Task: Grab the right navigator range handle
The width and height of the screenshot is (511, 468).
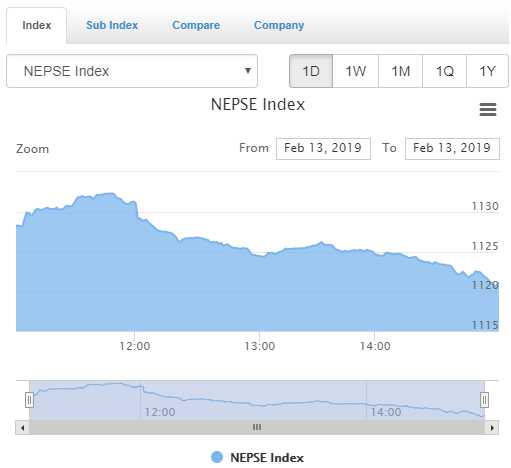Action: 484,400
